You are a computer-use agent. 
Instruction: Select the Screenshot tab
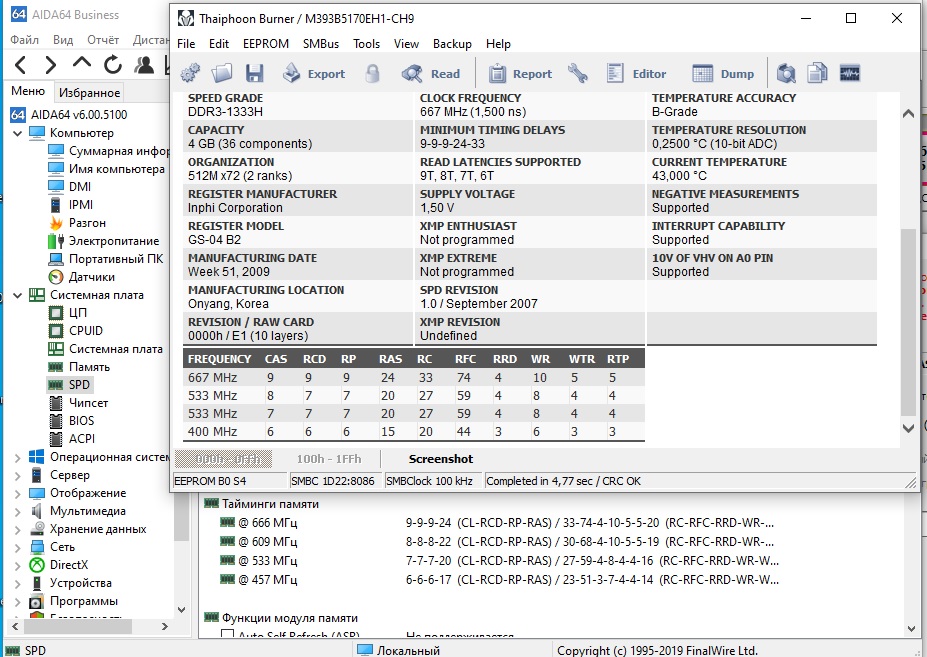440,459
